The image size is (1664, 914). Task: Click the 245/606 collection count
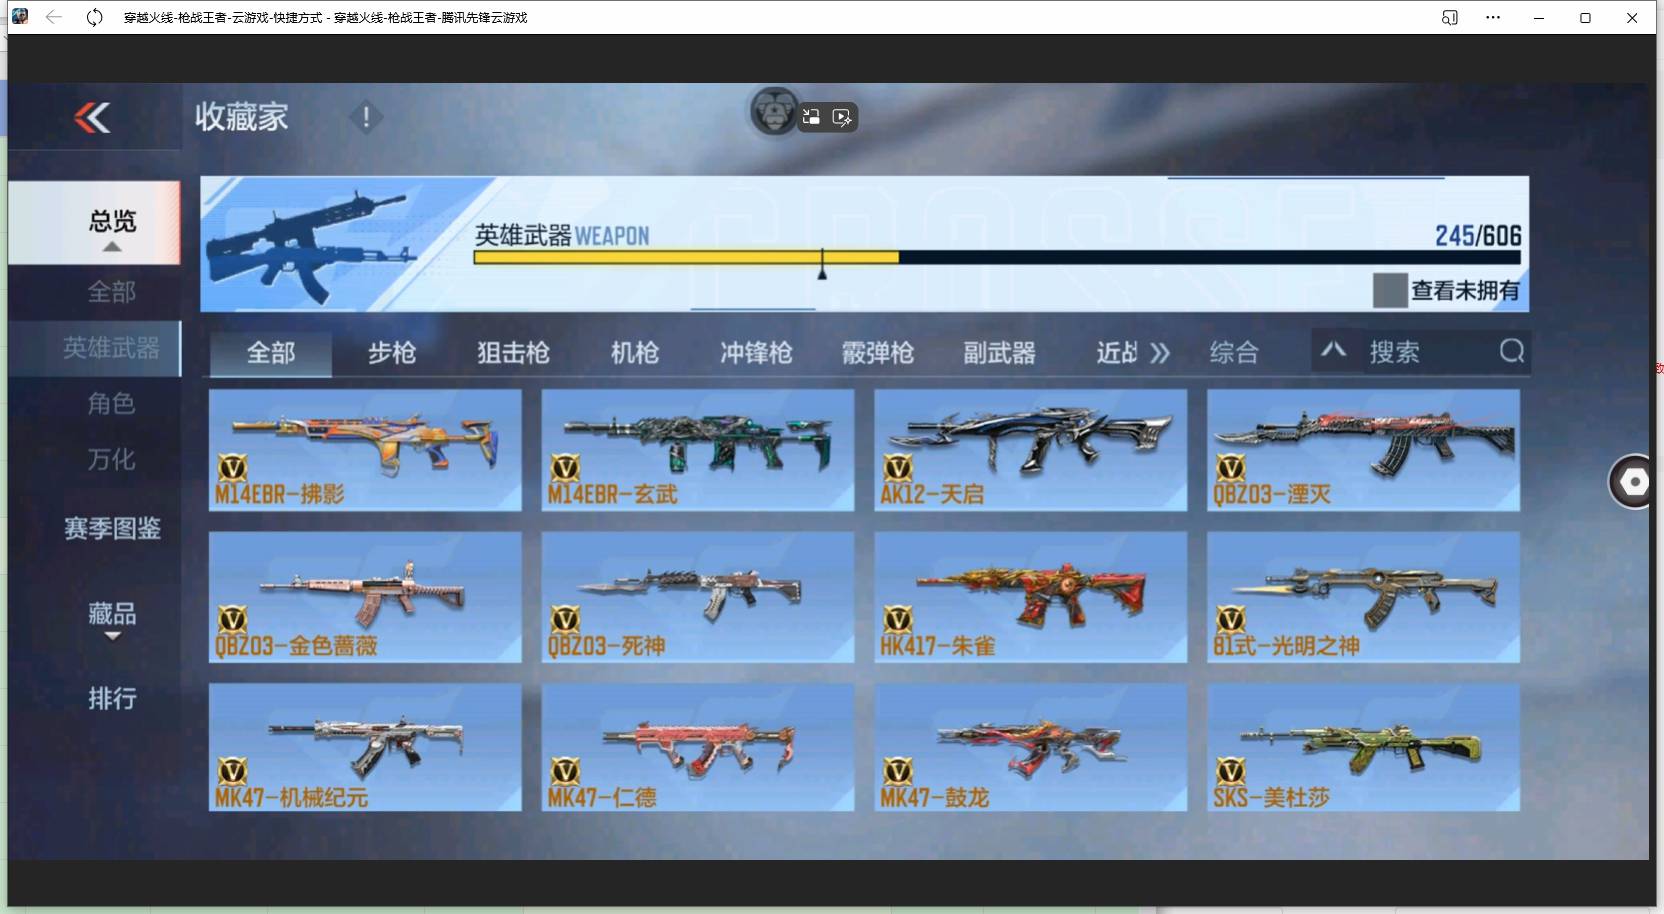pos(1478,236)
